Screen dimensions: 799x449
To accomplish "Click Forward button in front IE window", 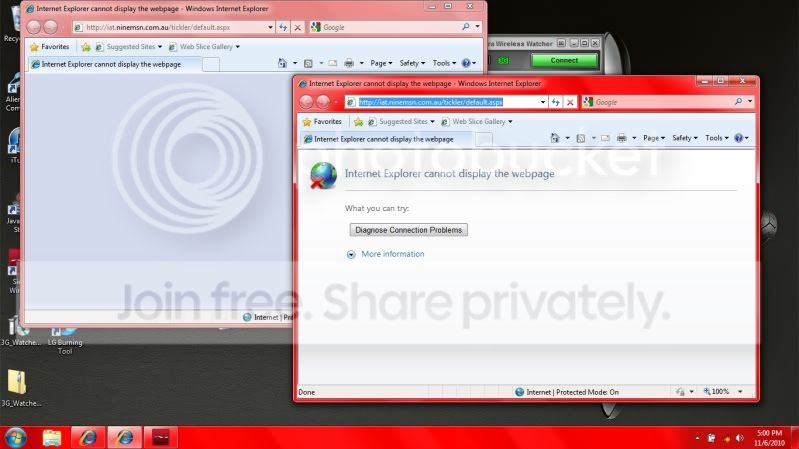I will coord(323,102).
